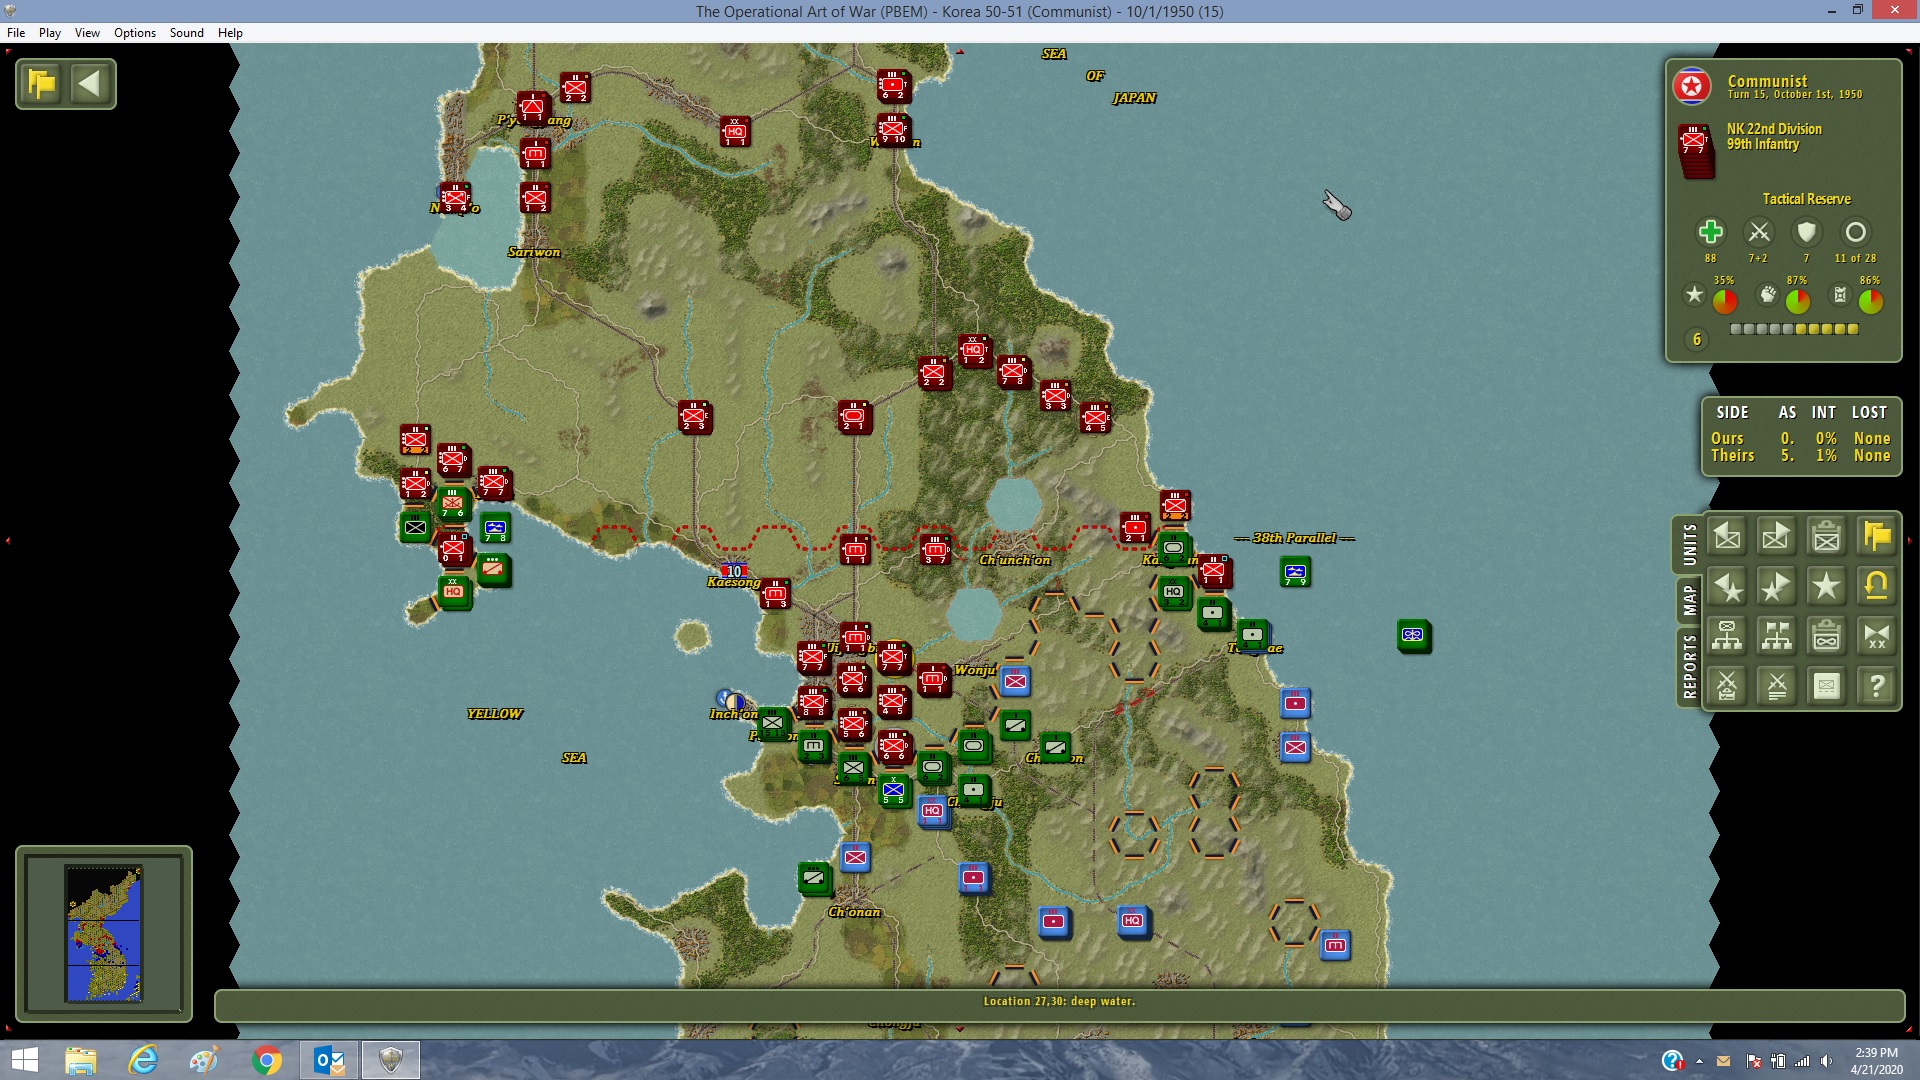The height and width of the screenshot is (1080, 1920).
Task: Click the XX division bowtie icon
Action: click(1876, 636)
